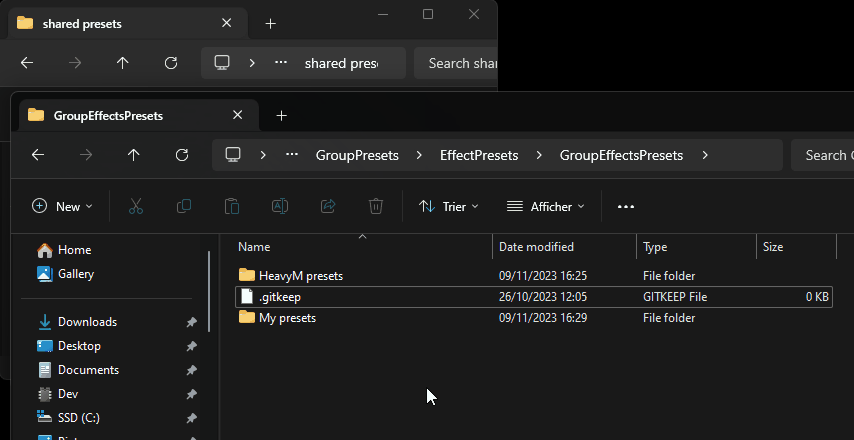Click pin icon next to Documents
The image size is (854, 440).
(191, 370)
